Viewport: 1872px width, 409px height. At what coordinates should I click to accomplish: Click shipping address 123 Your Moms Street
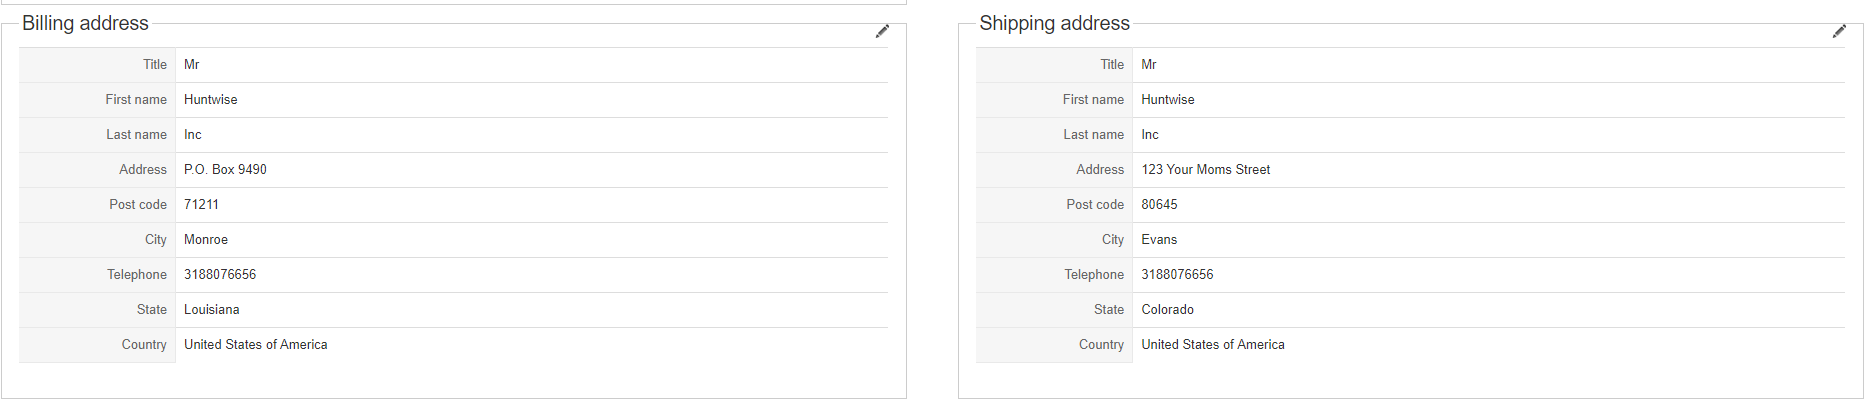[x=1206, y=170]
